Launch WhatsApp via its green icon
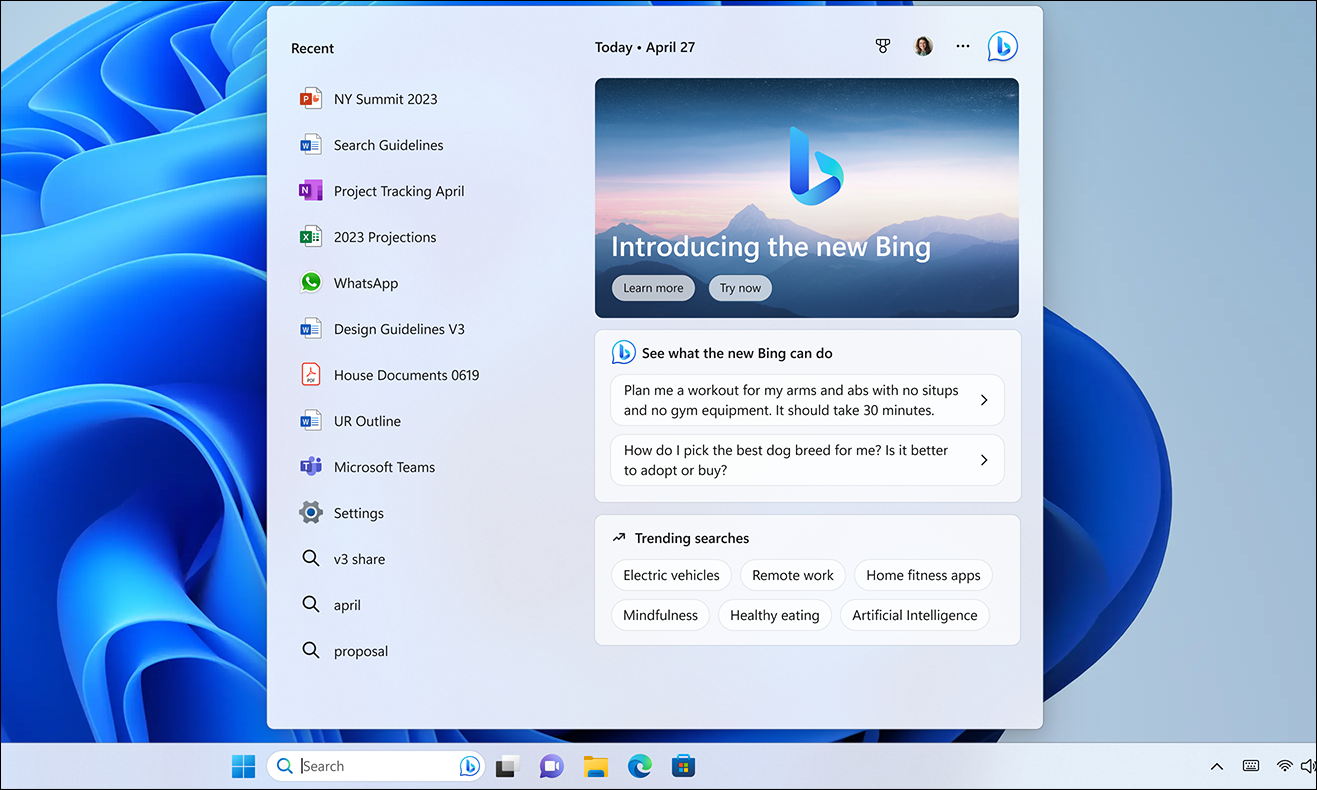1317x790 pixels. tap(311, 283)
